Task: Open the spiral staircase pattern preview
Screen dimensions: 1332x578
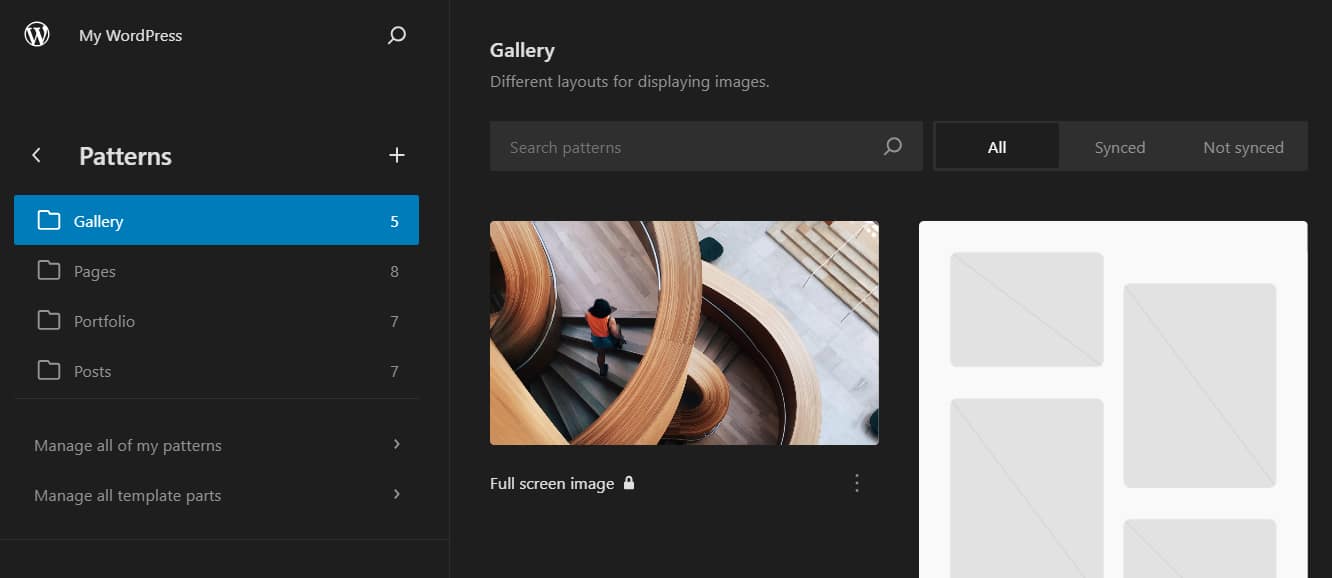Action: [x=684, y=333]
